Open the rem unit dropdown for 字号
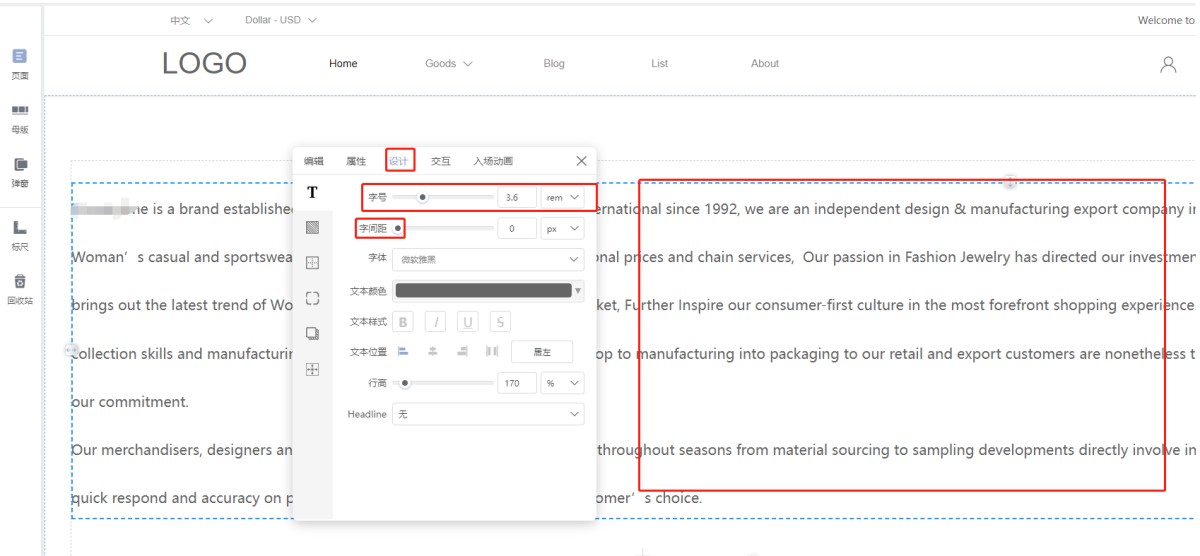This screenshot has height=556, width=1200. (x=562, y=198)
